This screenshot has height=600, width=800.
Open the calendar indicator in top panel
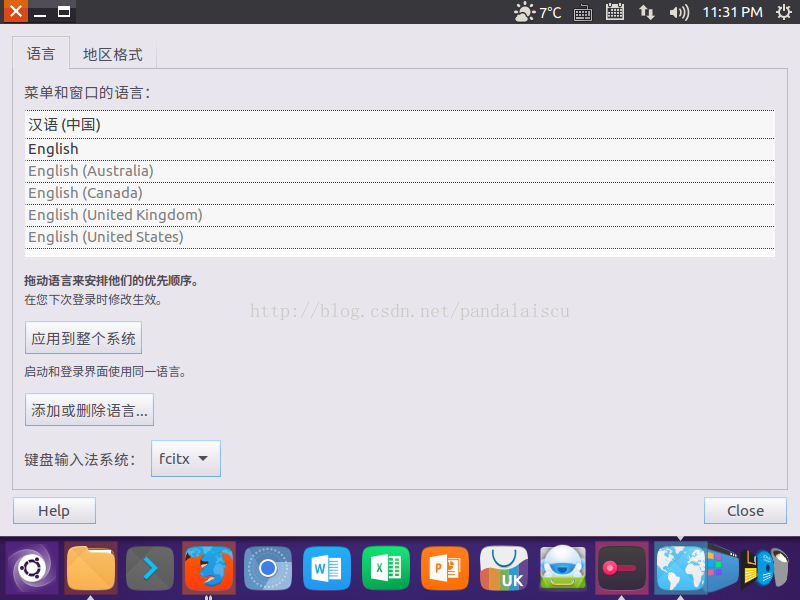(x=615, y=12)
